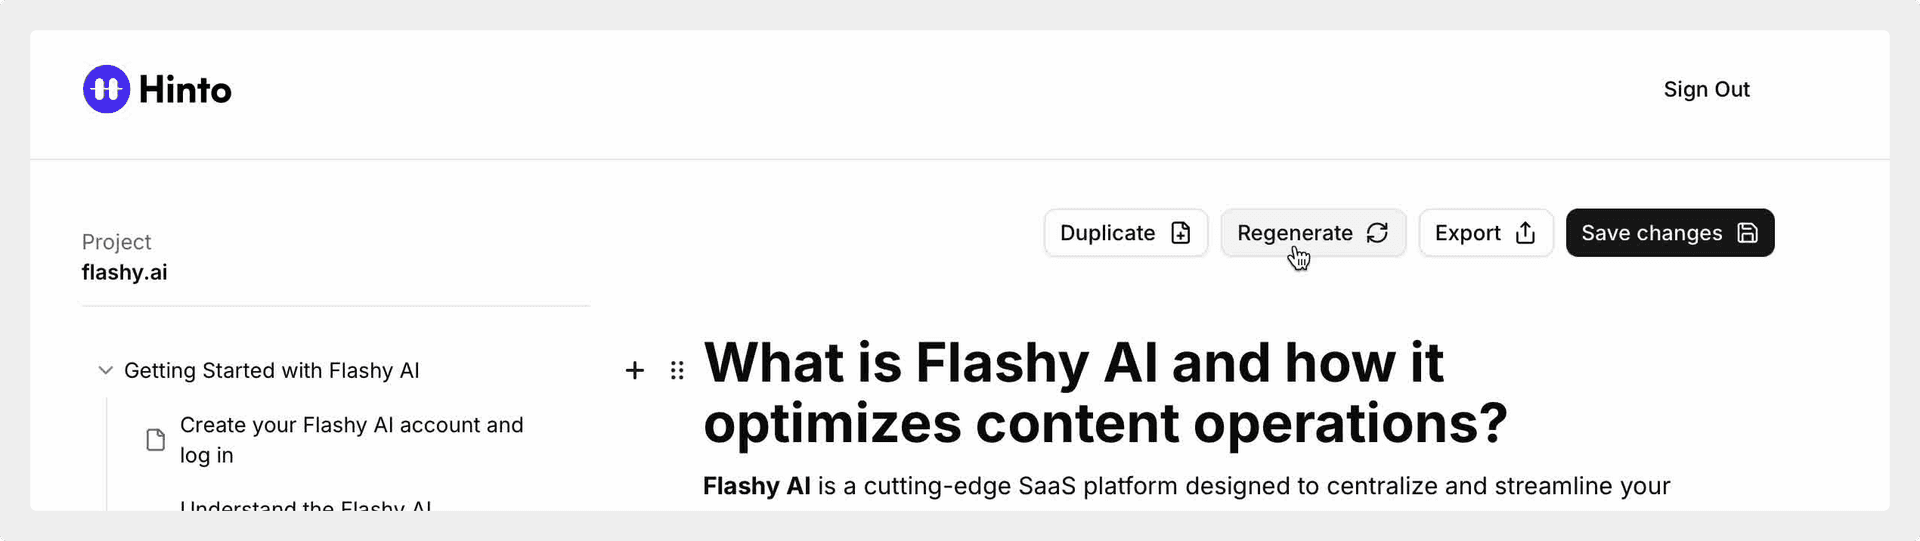
Task: Open the Understand the Flashy AI article
Action: 306,505
